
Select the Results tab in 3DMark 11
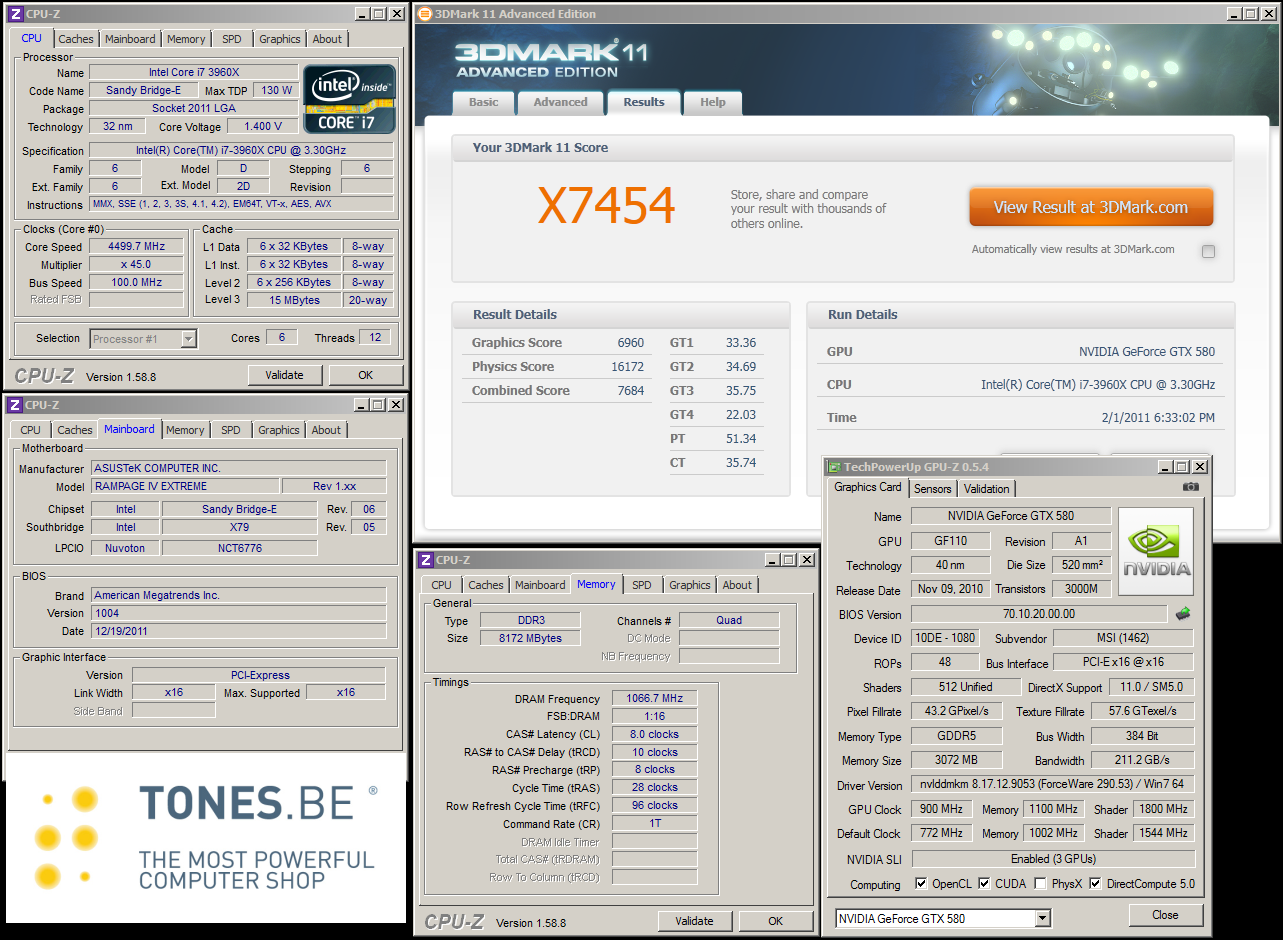(643, 102)
